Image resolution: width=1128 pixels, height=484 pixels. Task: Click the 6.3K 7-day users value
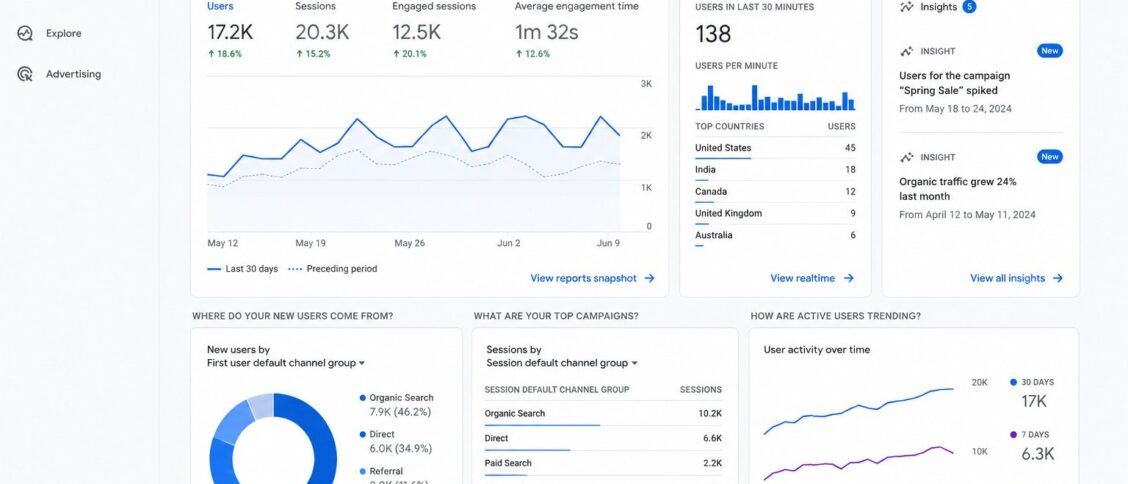coord(1038,454)
